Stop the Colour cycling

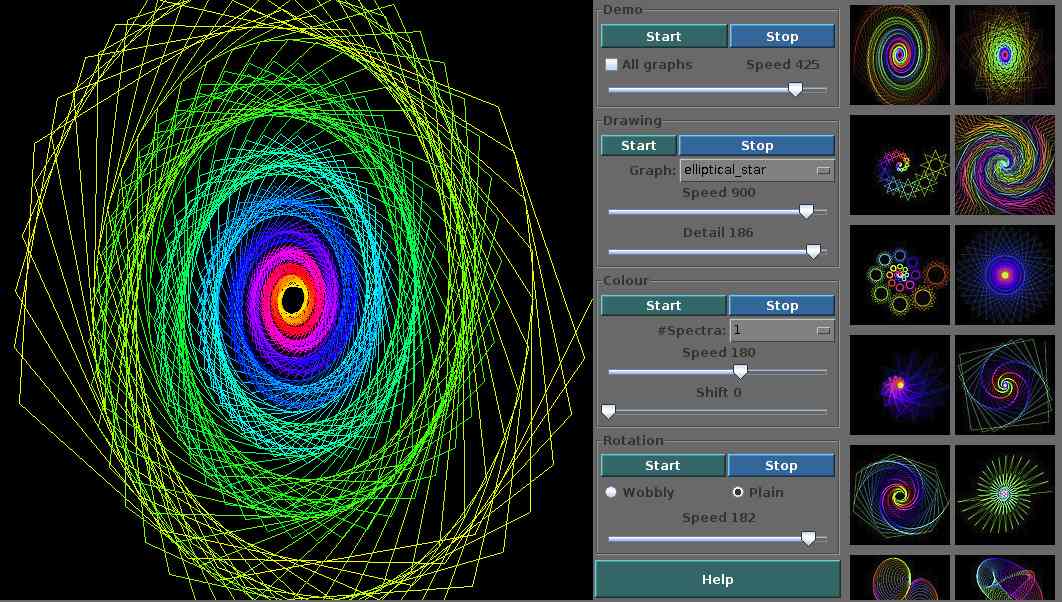coord(782,305)
